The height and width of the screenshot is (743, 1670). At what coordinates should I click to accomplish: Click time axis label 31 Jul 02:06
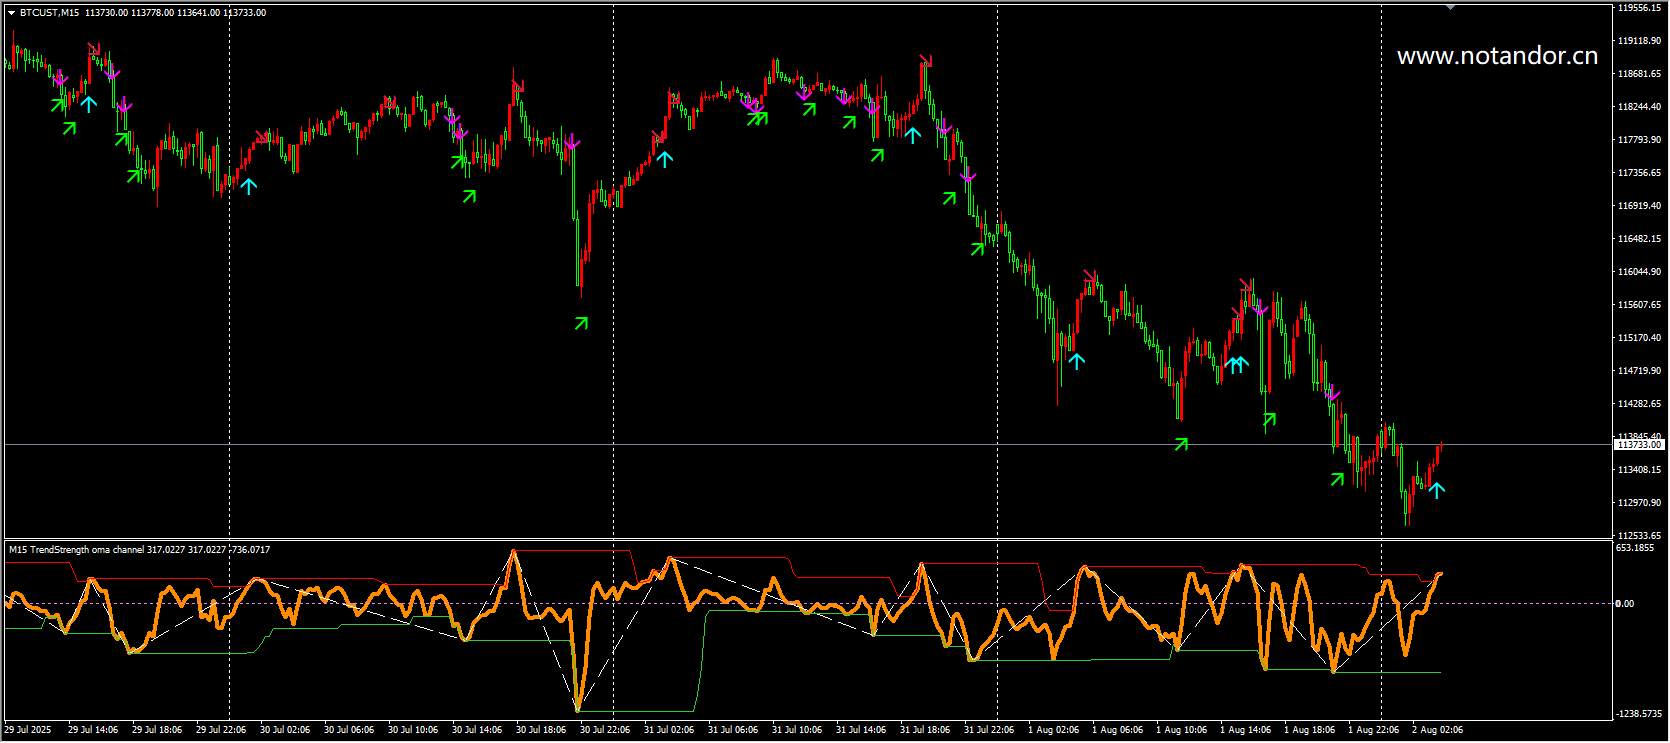(x=669, y=730)
